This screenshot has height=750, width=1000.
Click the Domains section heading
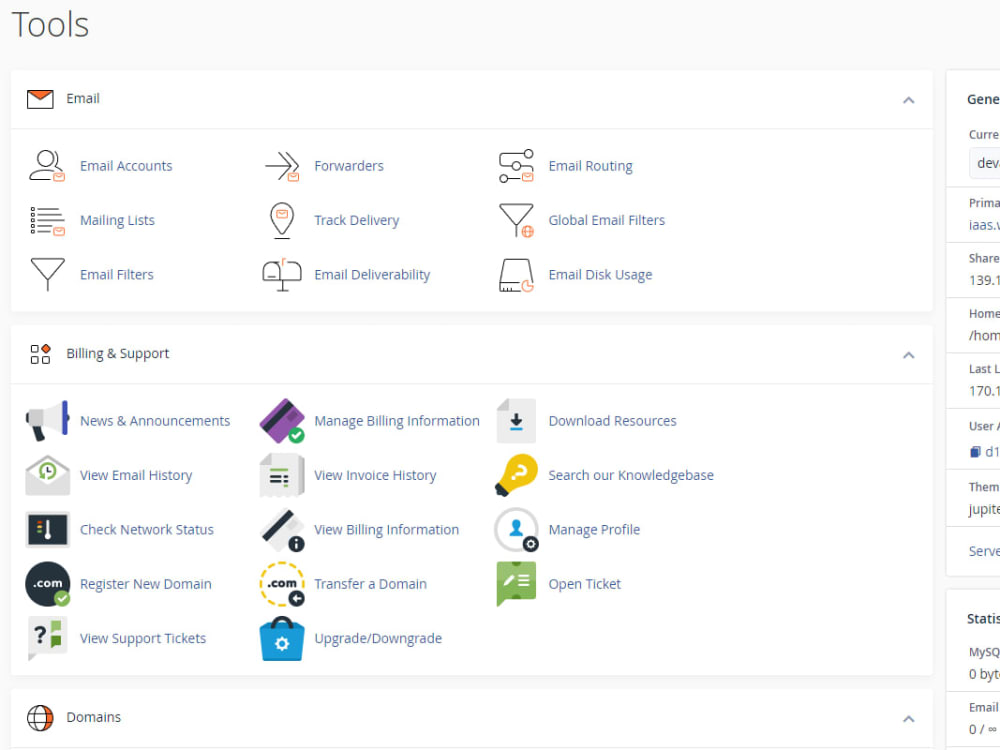[94, 717]
